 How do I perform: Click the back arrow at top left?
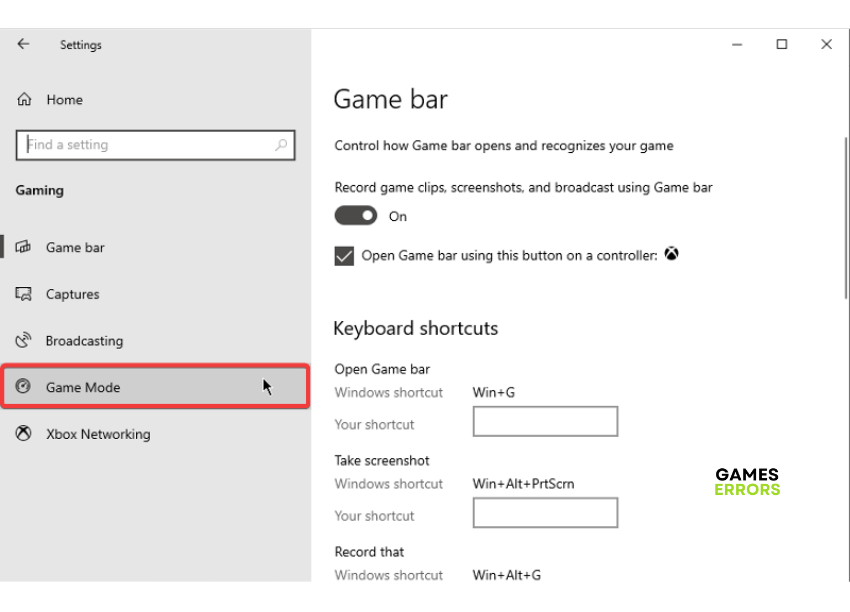coord(22,44)
